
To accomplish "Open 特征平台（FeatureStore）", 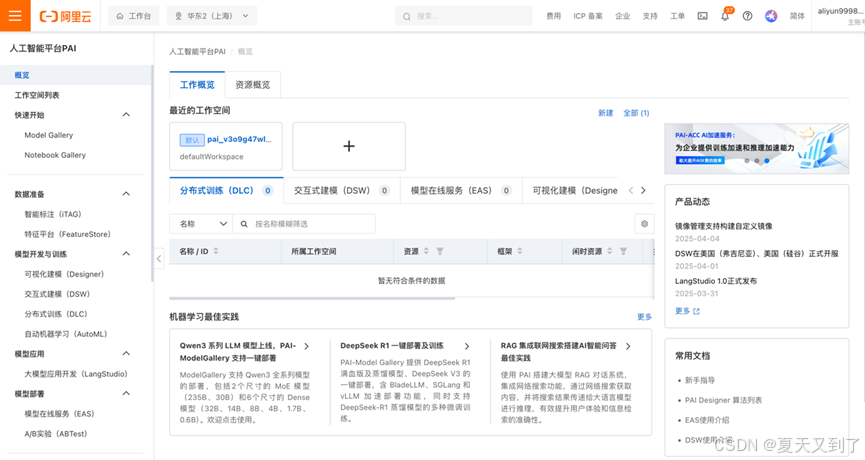I will (67, 234).
